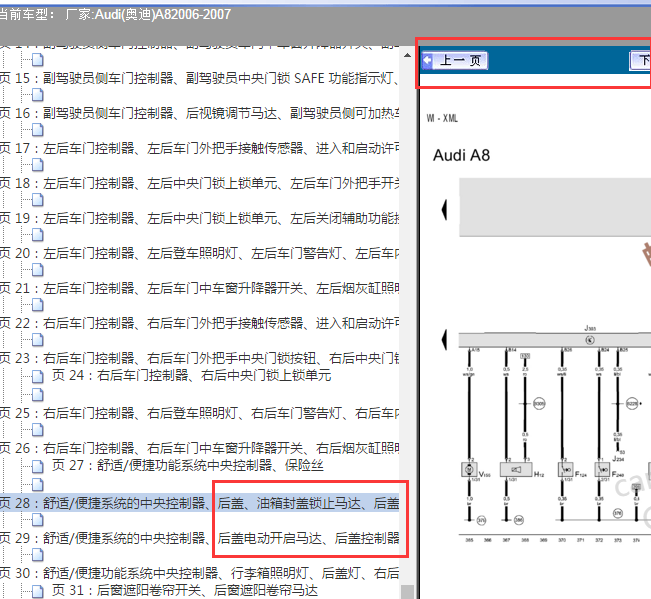Screen dimensions: 651x599
Task: Open 页 23 右后车门外把手中央门锁按钮
Action: click(x=199, y=358)
